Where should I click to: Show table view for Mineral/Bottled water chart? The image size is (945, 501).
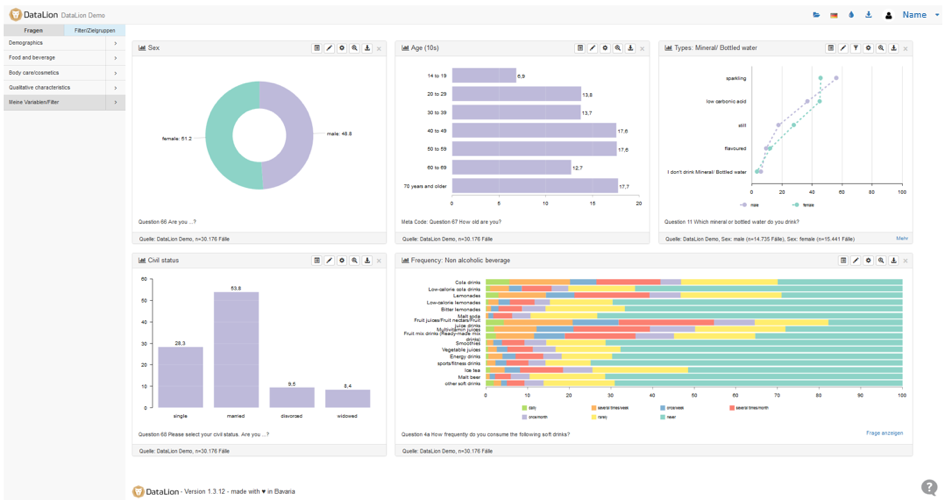coord(830,48)
